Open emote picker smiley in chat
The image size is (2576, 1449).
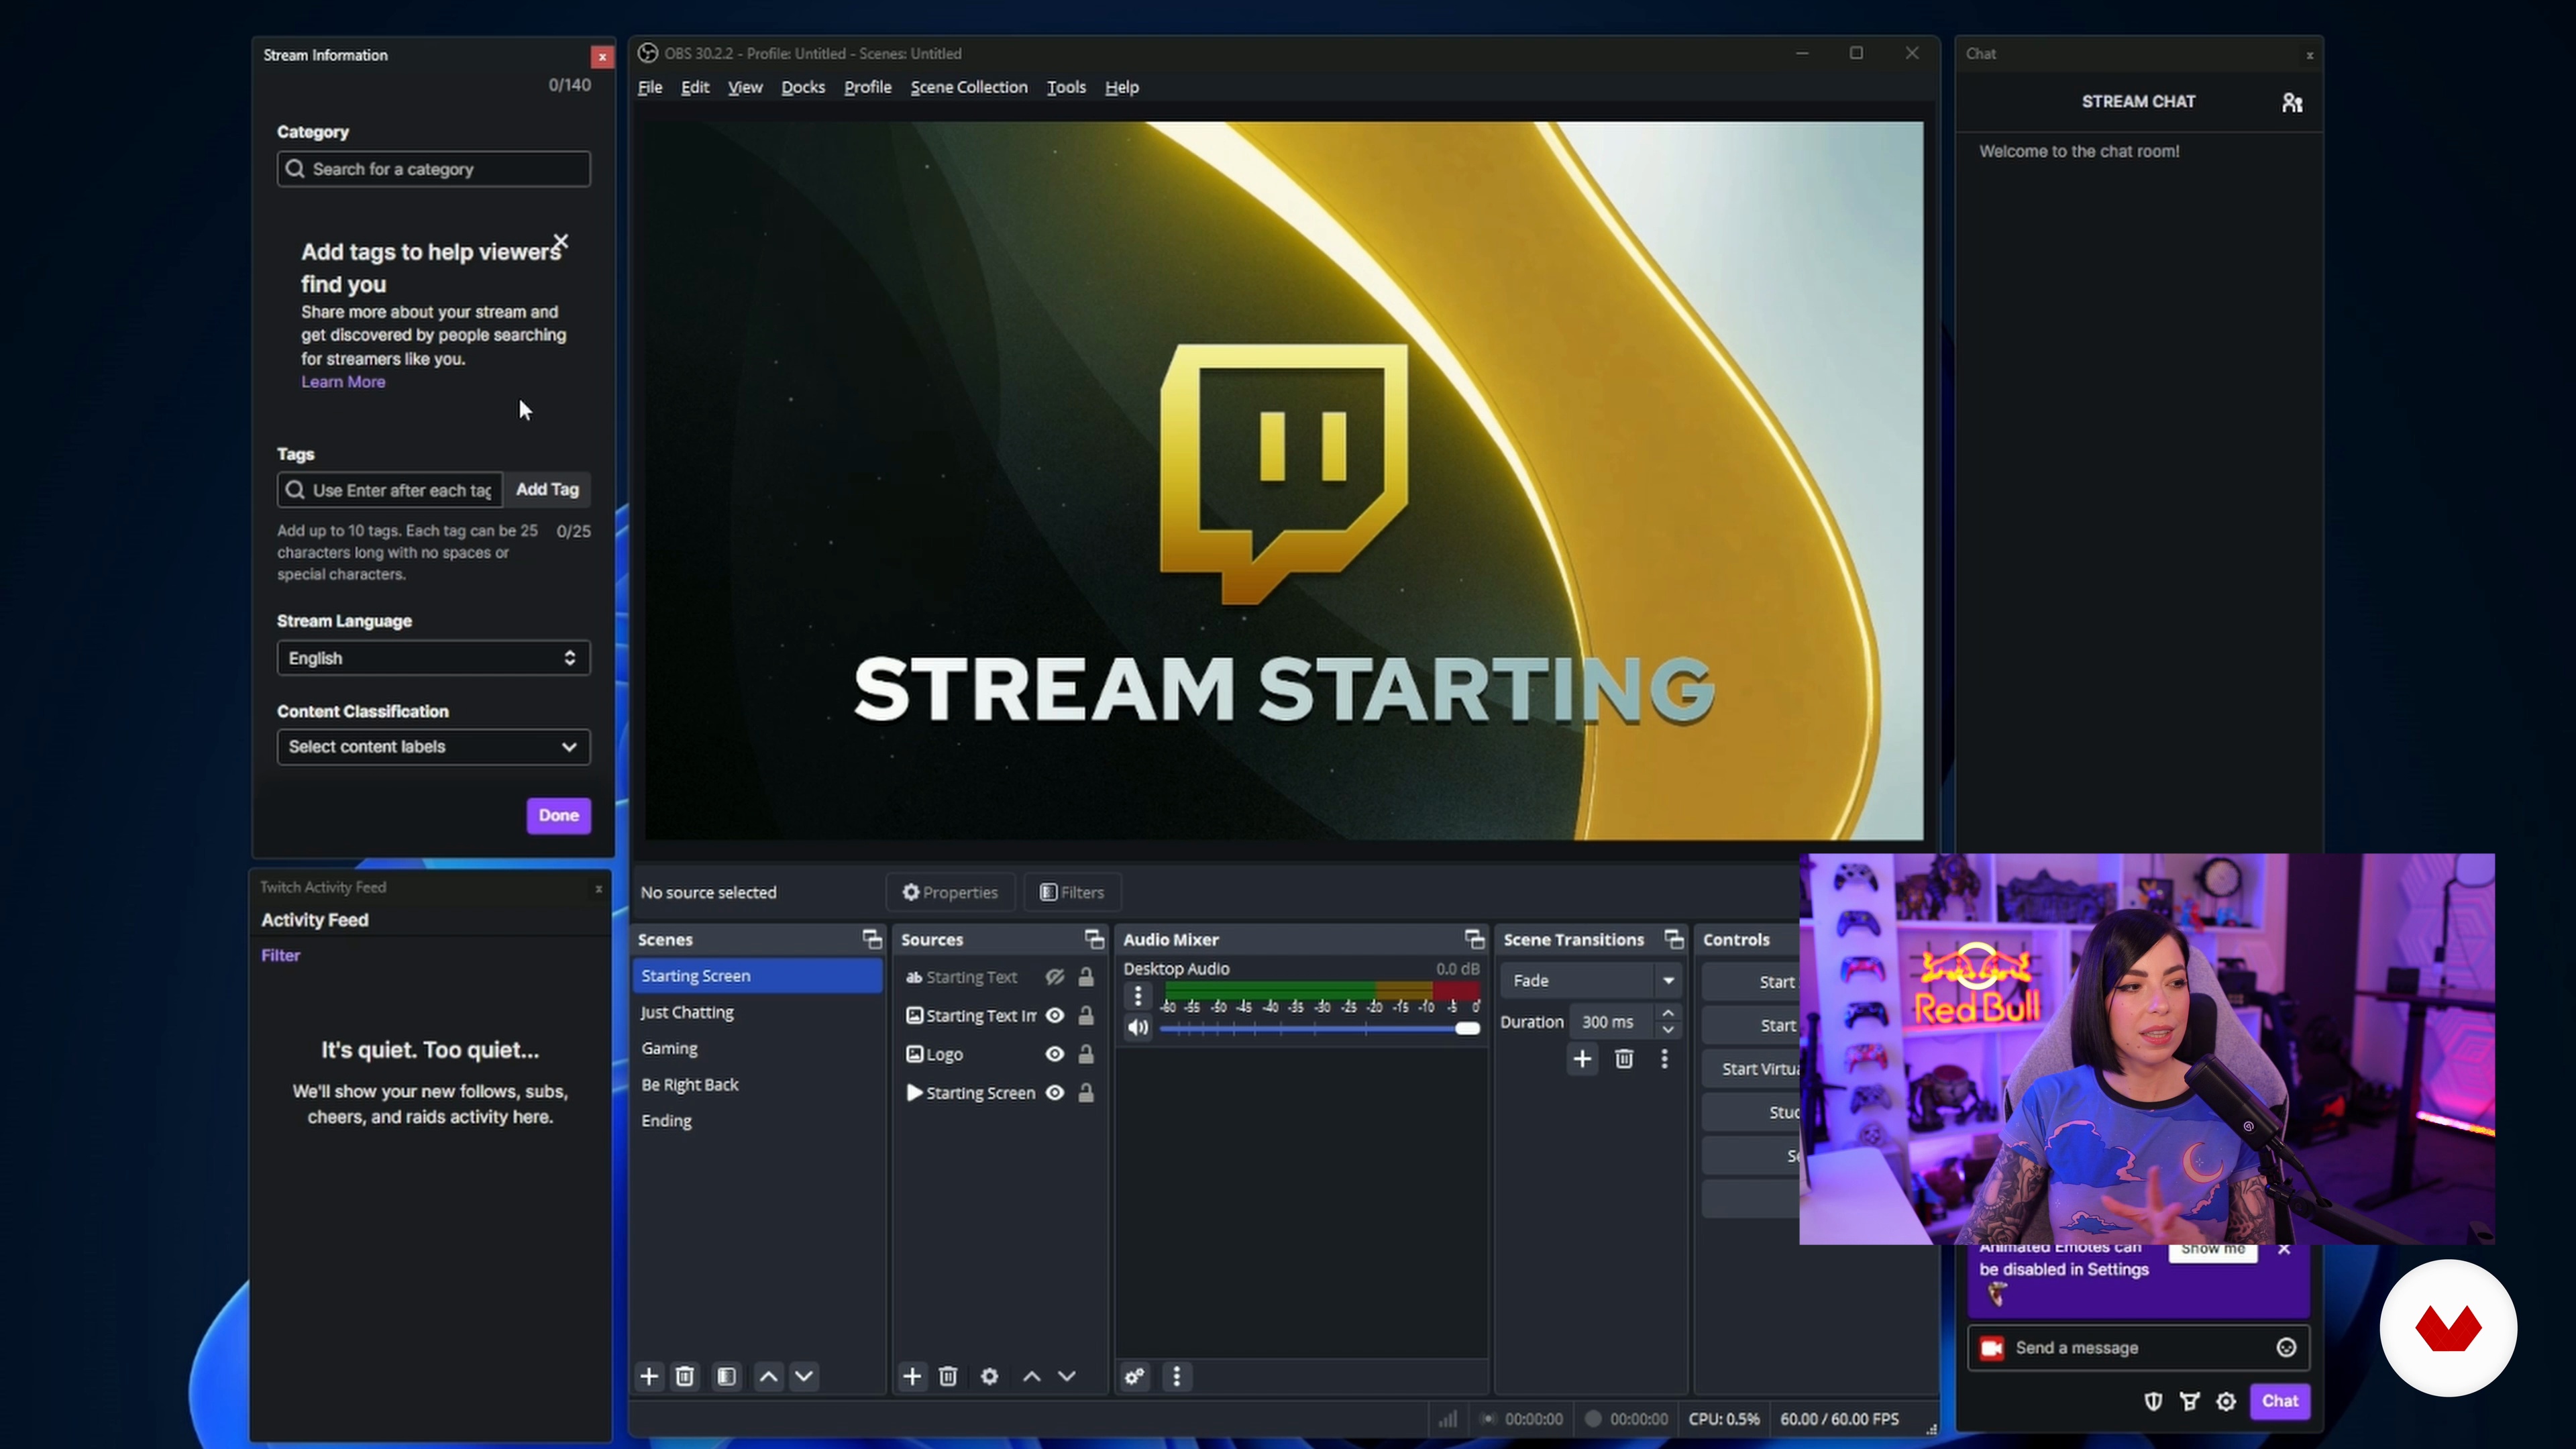tap(2286, 1347)
